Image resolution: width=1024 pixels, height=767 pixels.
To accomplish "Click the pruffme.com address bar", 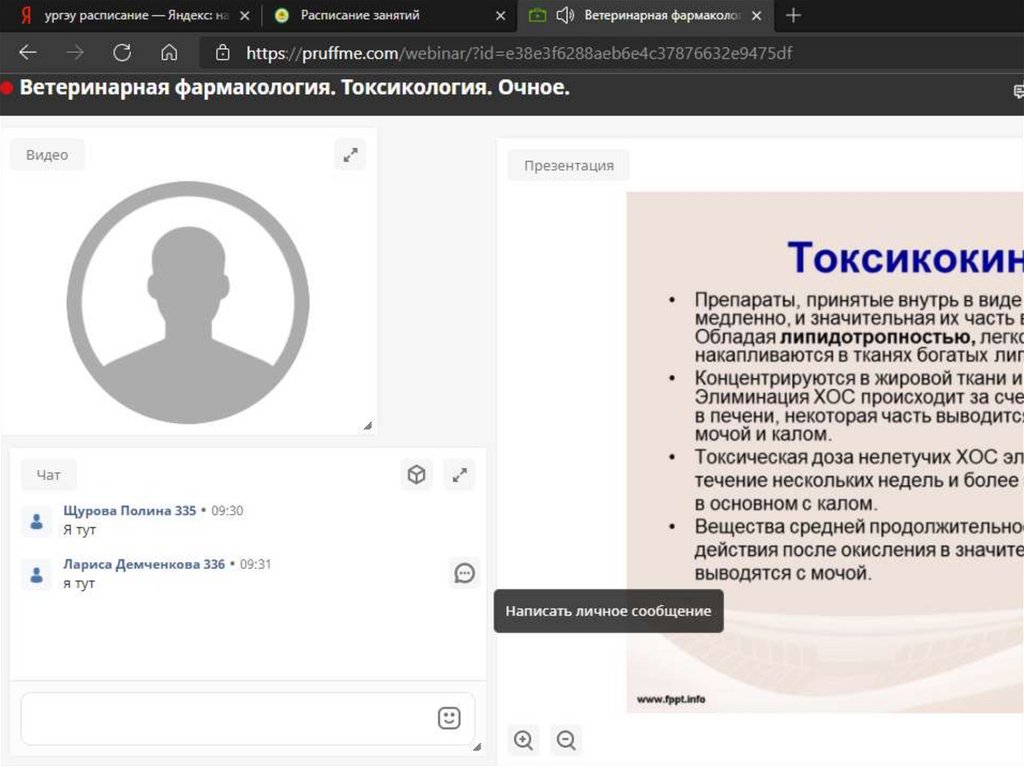I will tap(520, 53).
